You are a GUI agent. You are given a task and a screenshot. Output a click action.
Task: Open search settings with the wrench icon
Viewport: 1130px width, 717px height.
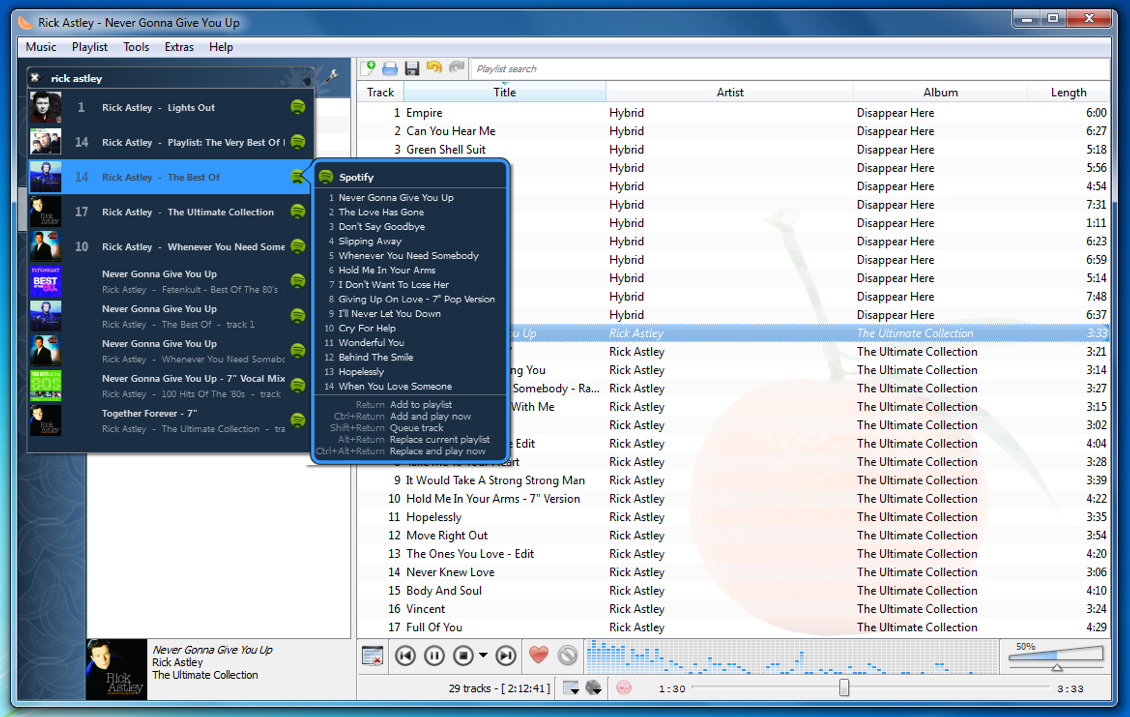(x=332, y=76)
